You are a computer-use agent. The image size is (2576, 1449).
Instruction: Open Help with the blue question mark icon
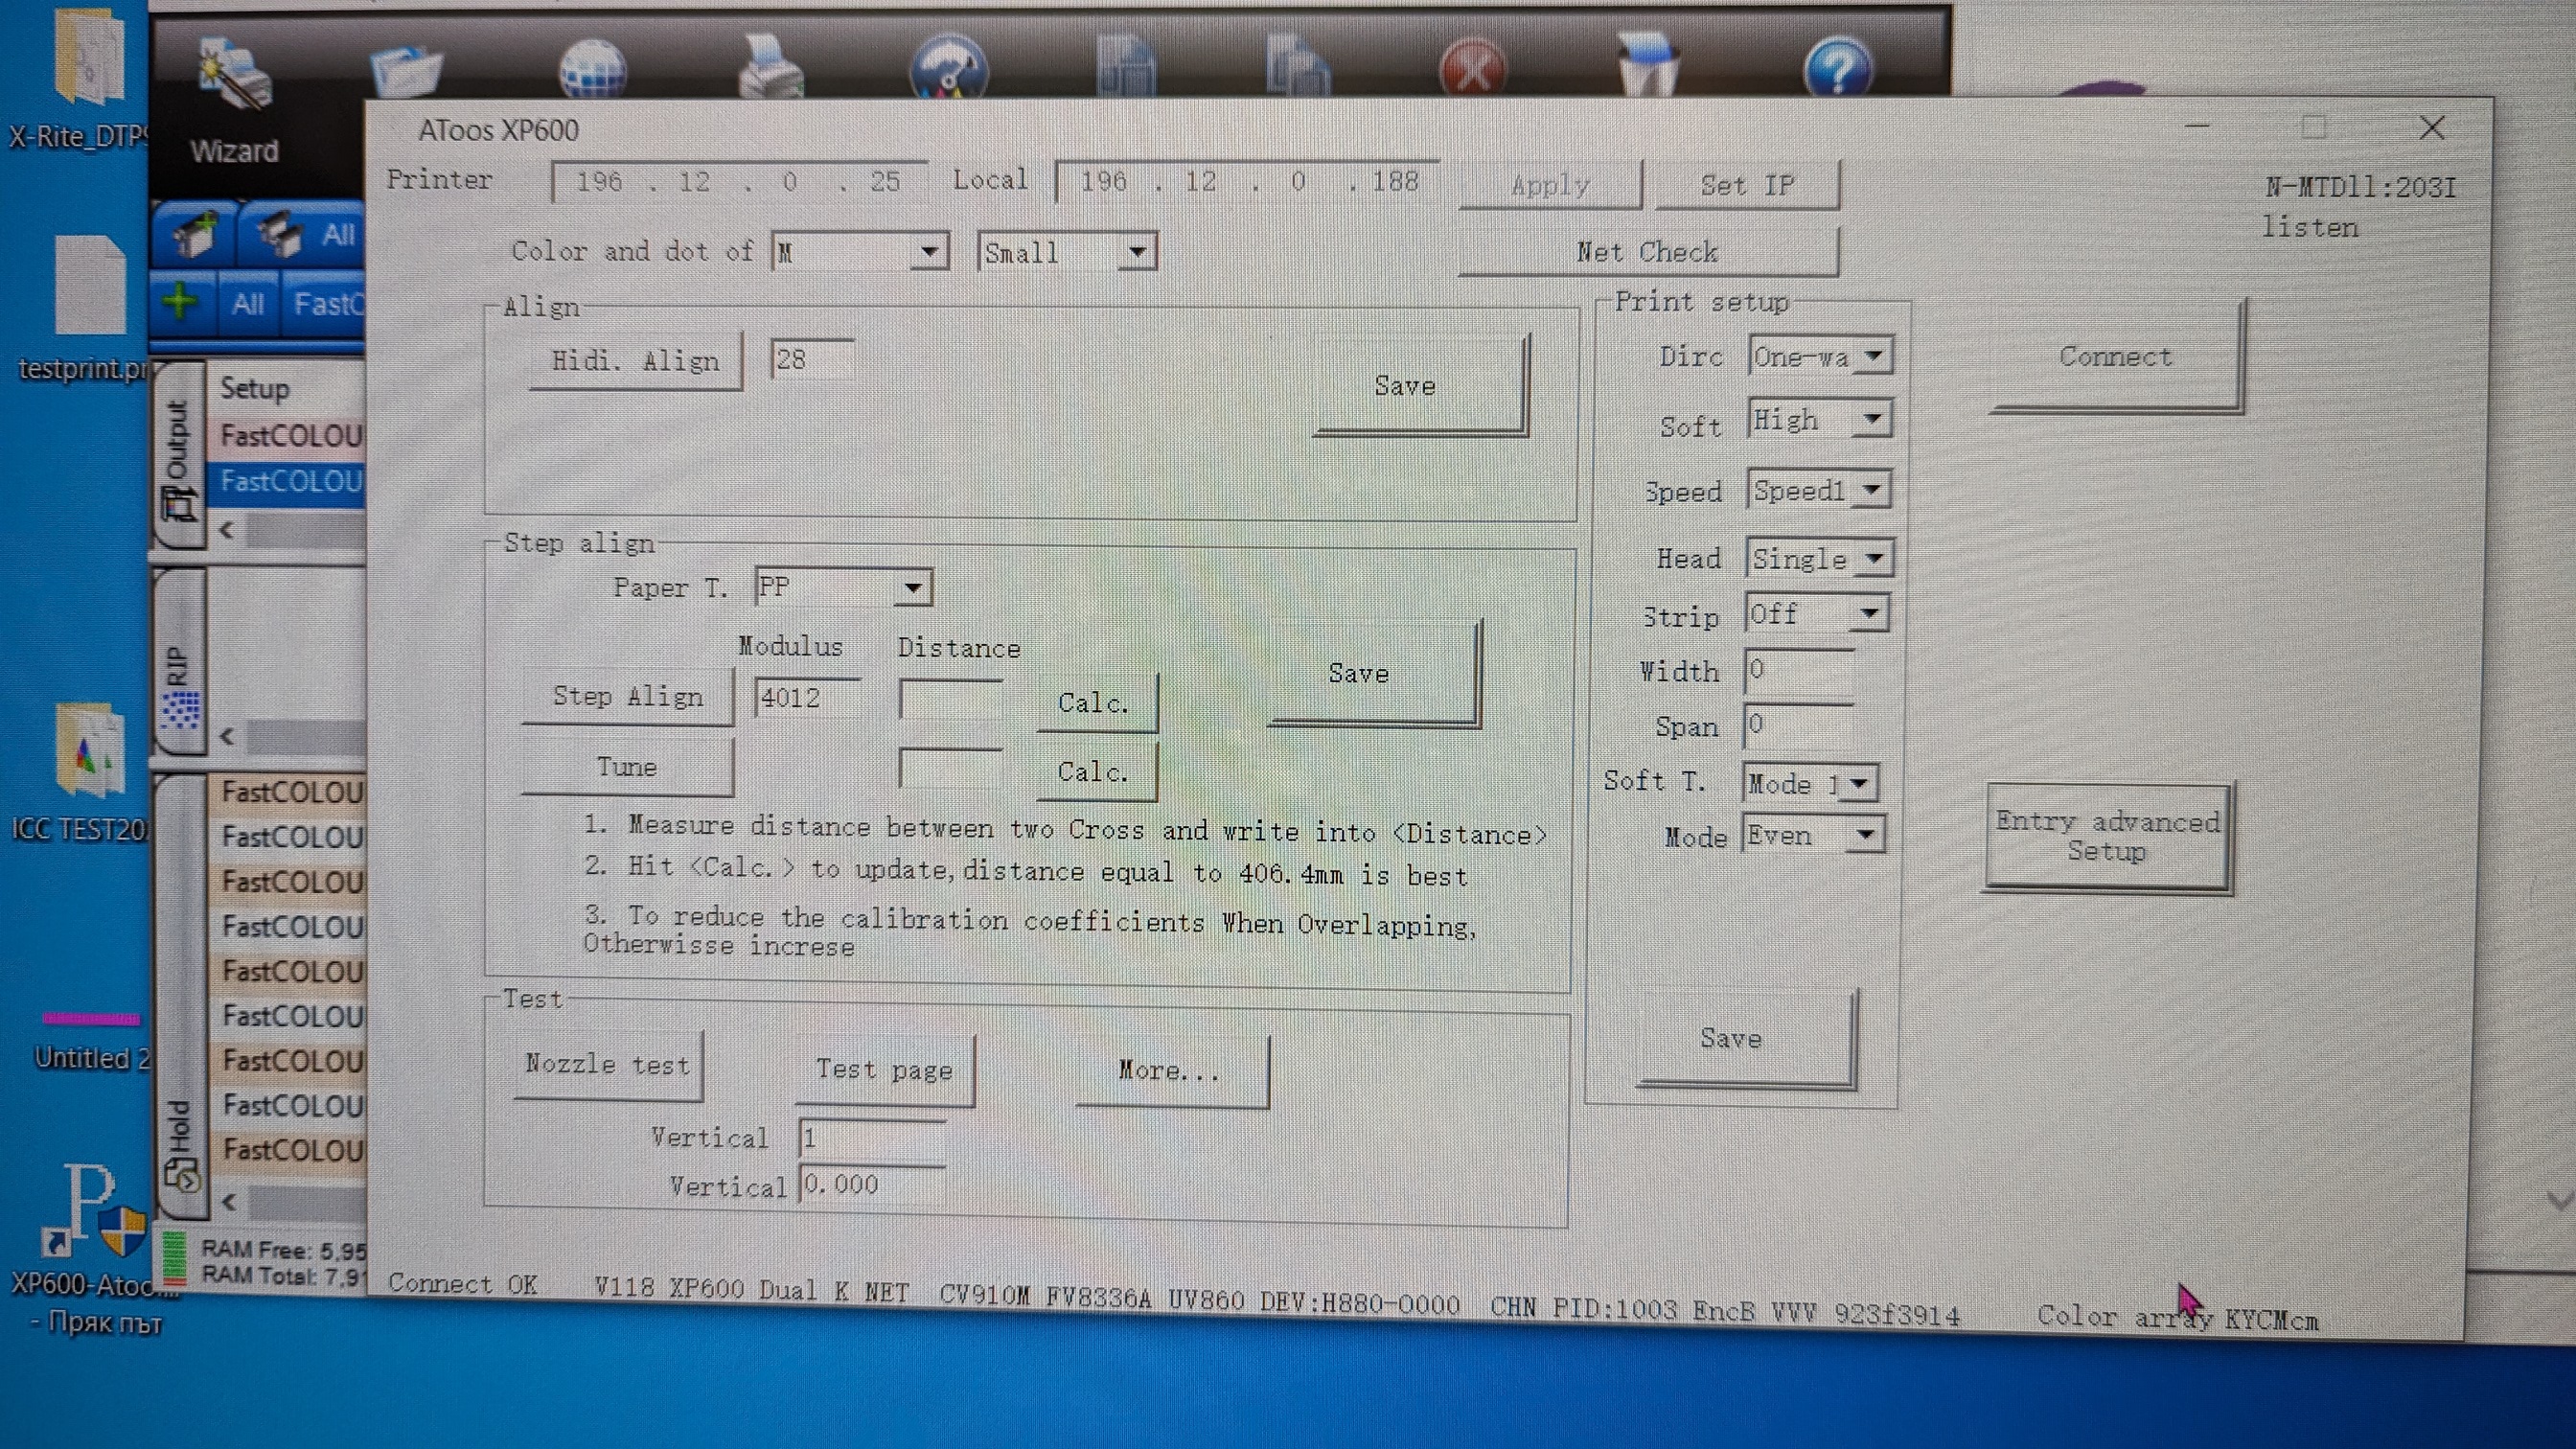(x=1838, y=67)
